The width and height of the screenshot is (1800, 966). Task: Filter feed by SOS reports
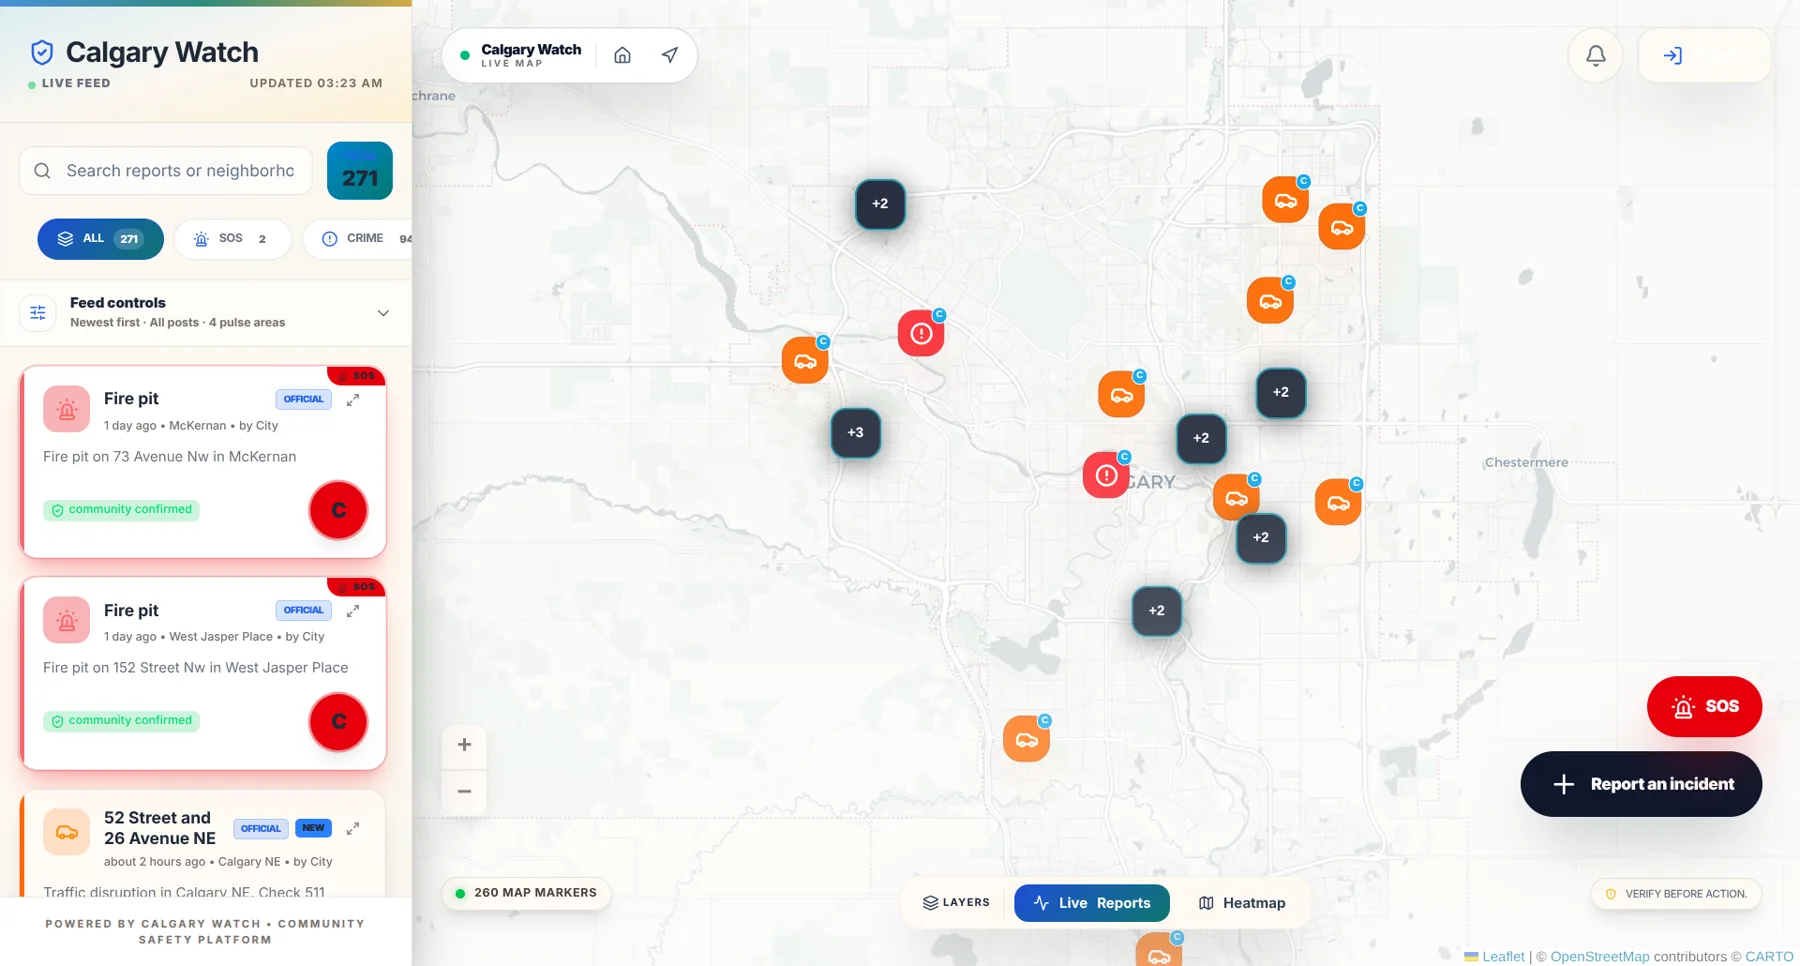(232, 239)
